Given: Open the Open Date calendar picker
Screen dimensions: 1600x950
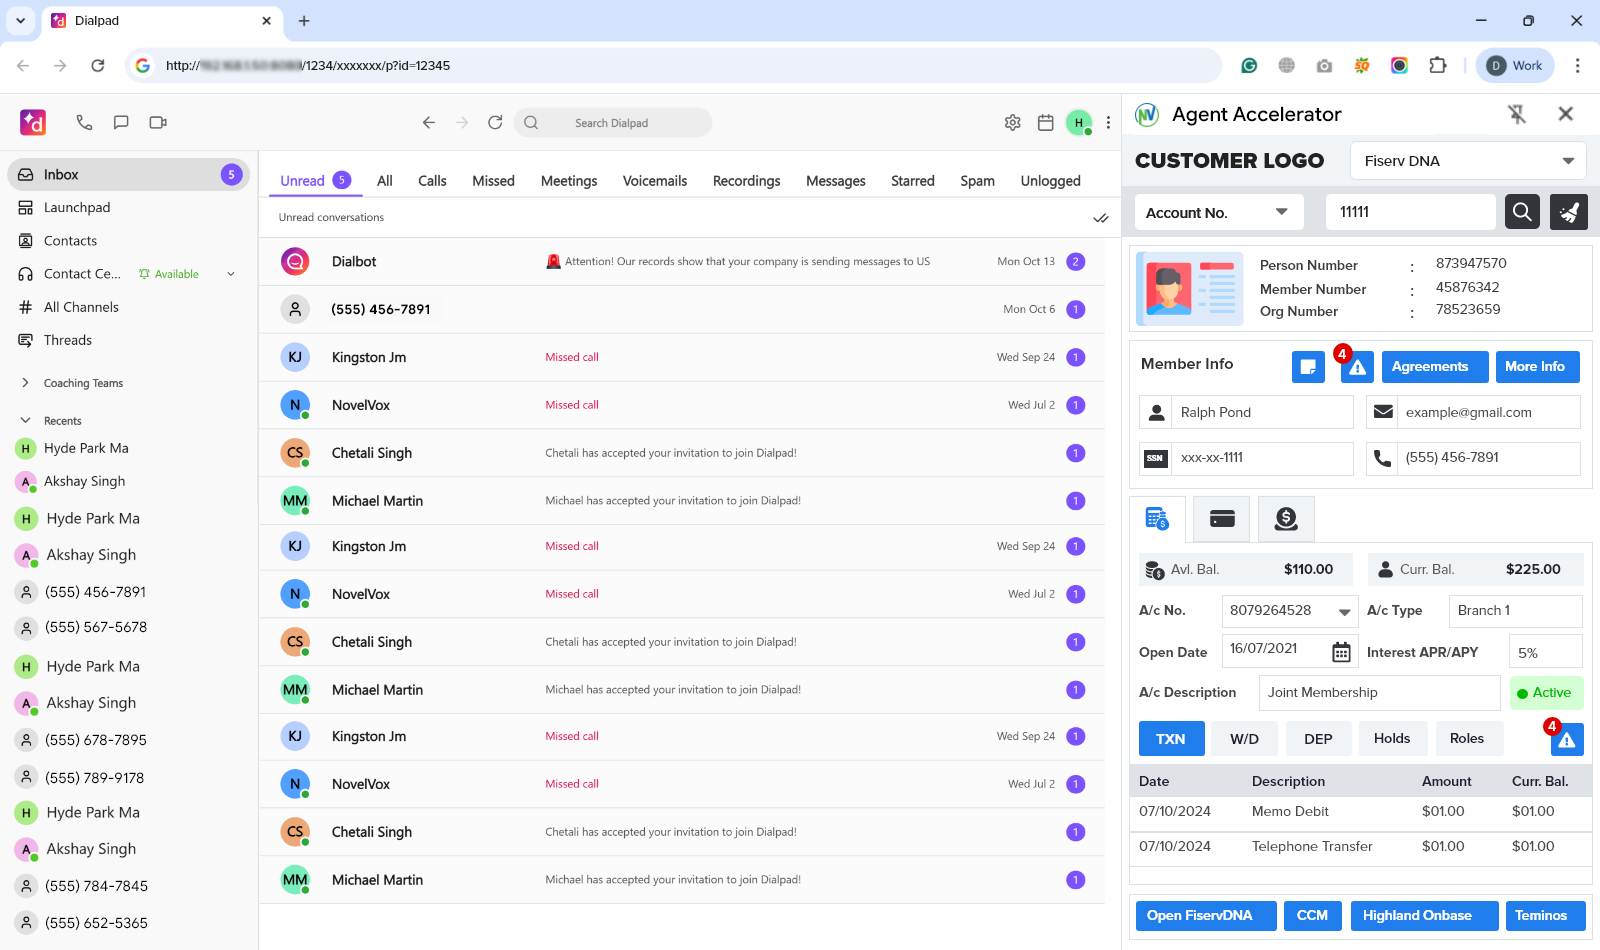Looking at the screenshot, I should (1341, 652).
